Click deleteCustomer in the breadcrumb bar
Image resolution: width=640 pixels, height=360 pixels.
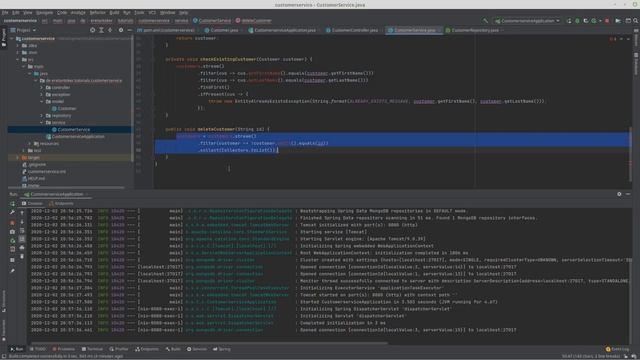[x=253, y=20]
